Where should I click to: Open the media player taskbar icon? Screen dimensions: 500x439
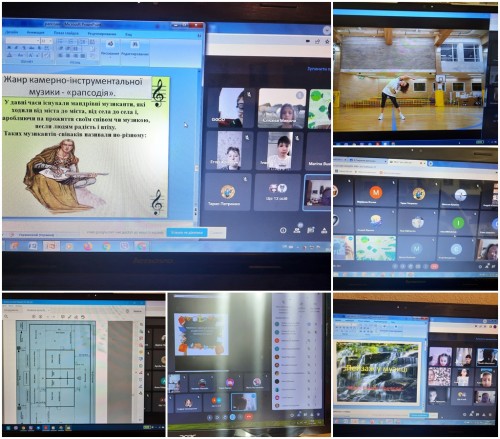pos(69,246)
